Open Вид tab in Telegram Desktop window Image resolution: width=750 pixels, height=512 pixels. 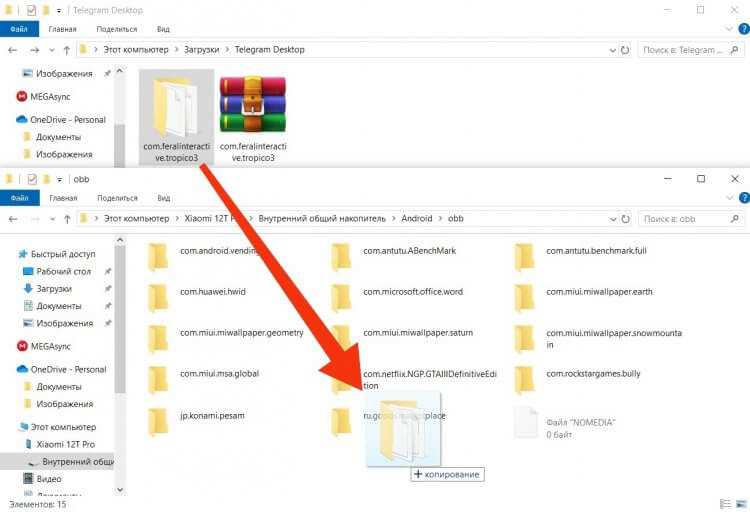pos(163,29)
